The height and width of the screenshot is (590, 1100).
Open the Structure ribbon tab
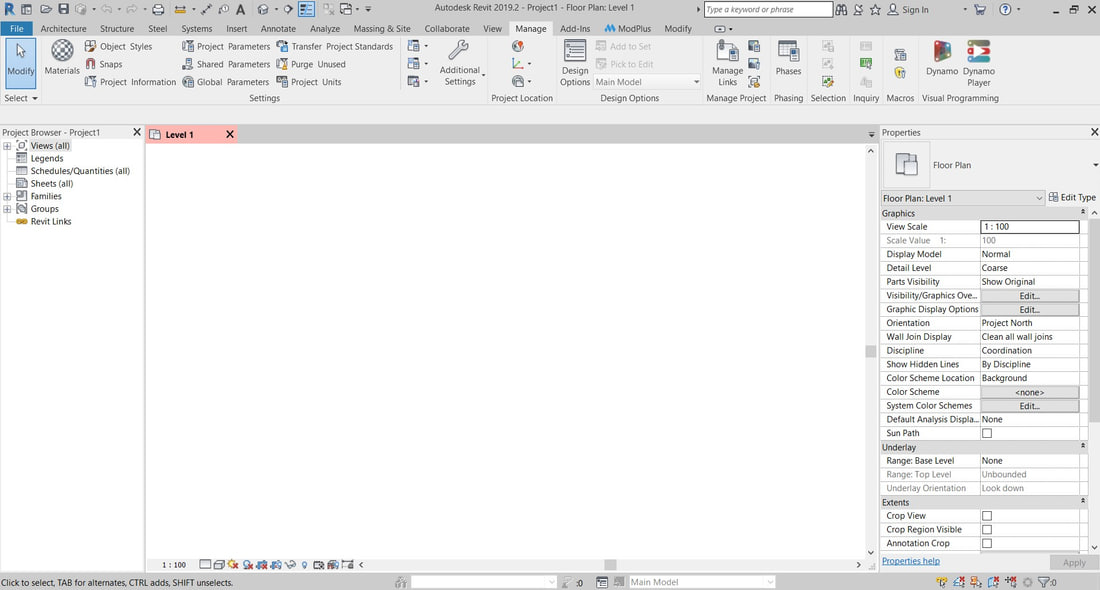116,29
